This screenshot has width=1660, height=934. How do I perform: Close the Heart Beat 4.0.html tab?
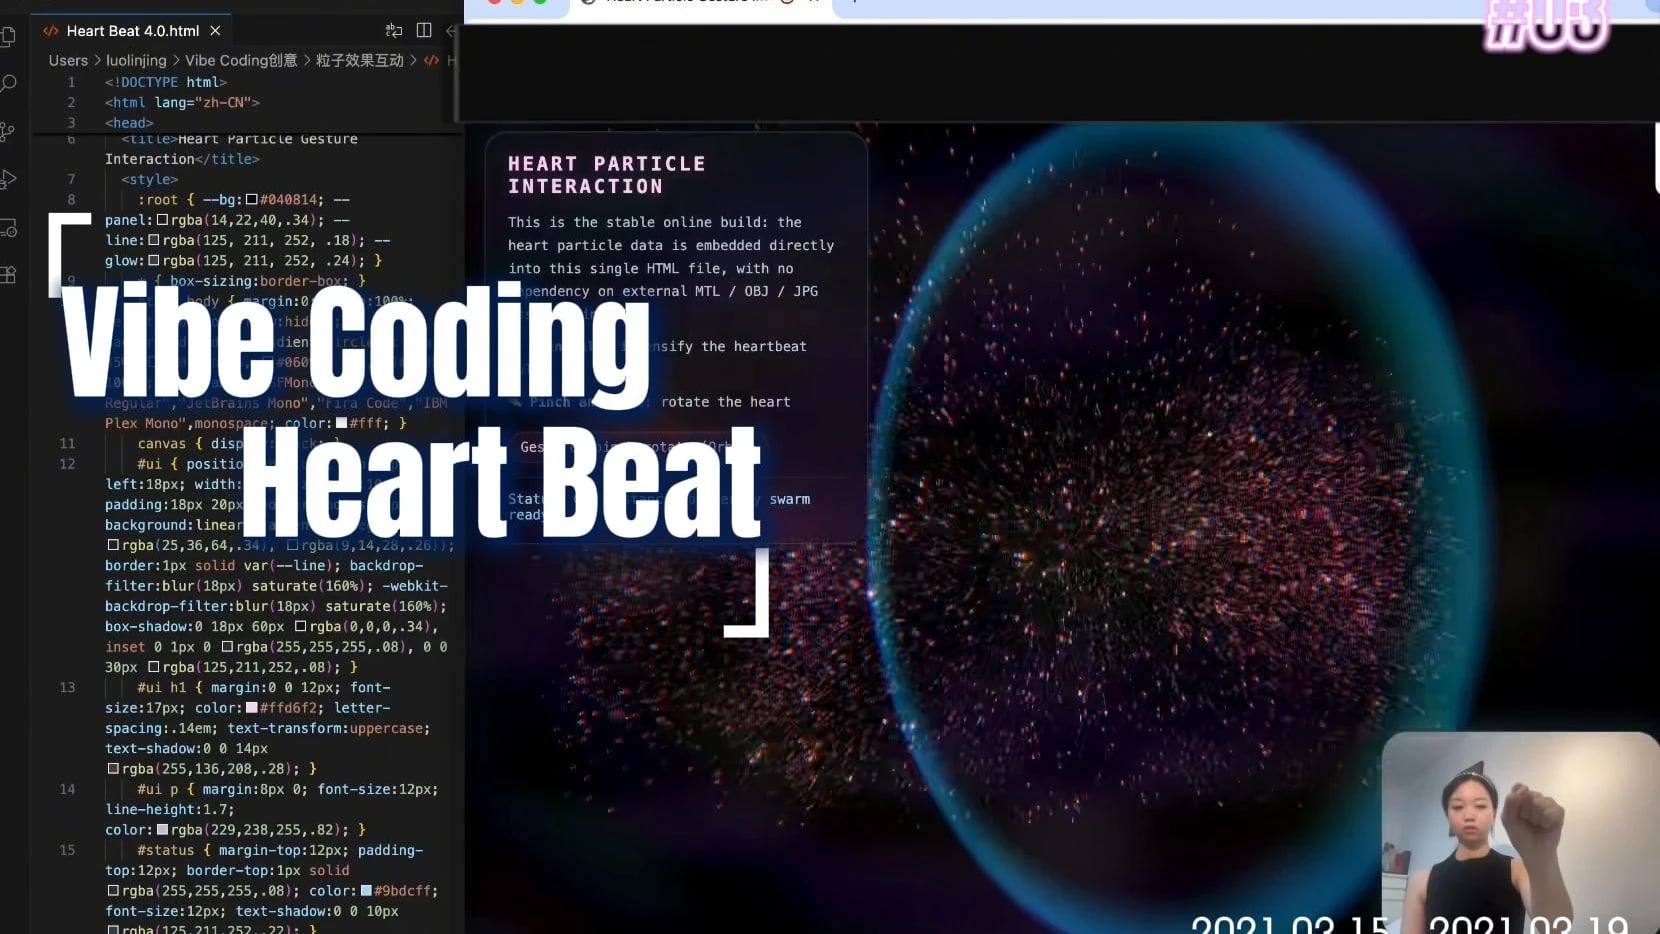click(x=215, y=31)
